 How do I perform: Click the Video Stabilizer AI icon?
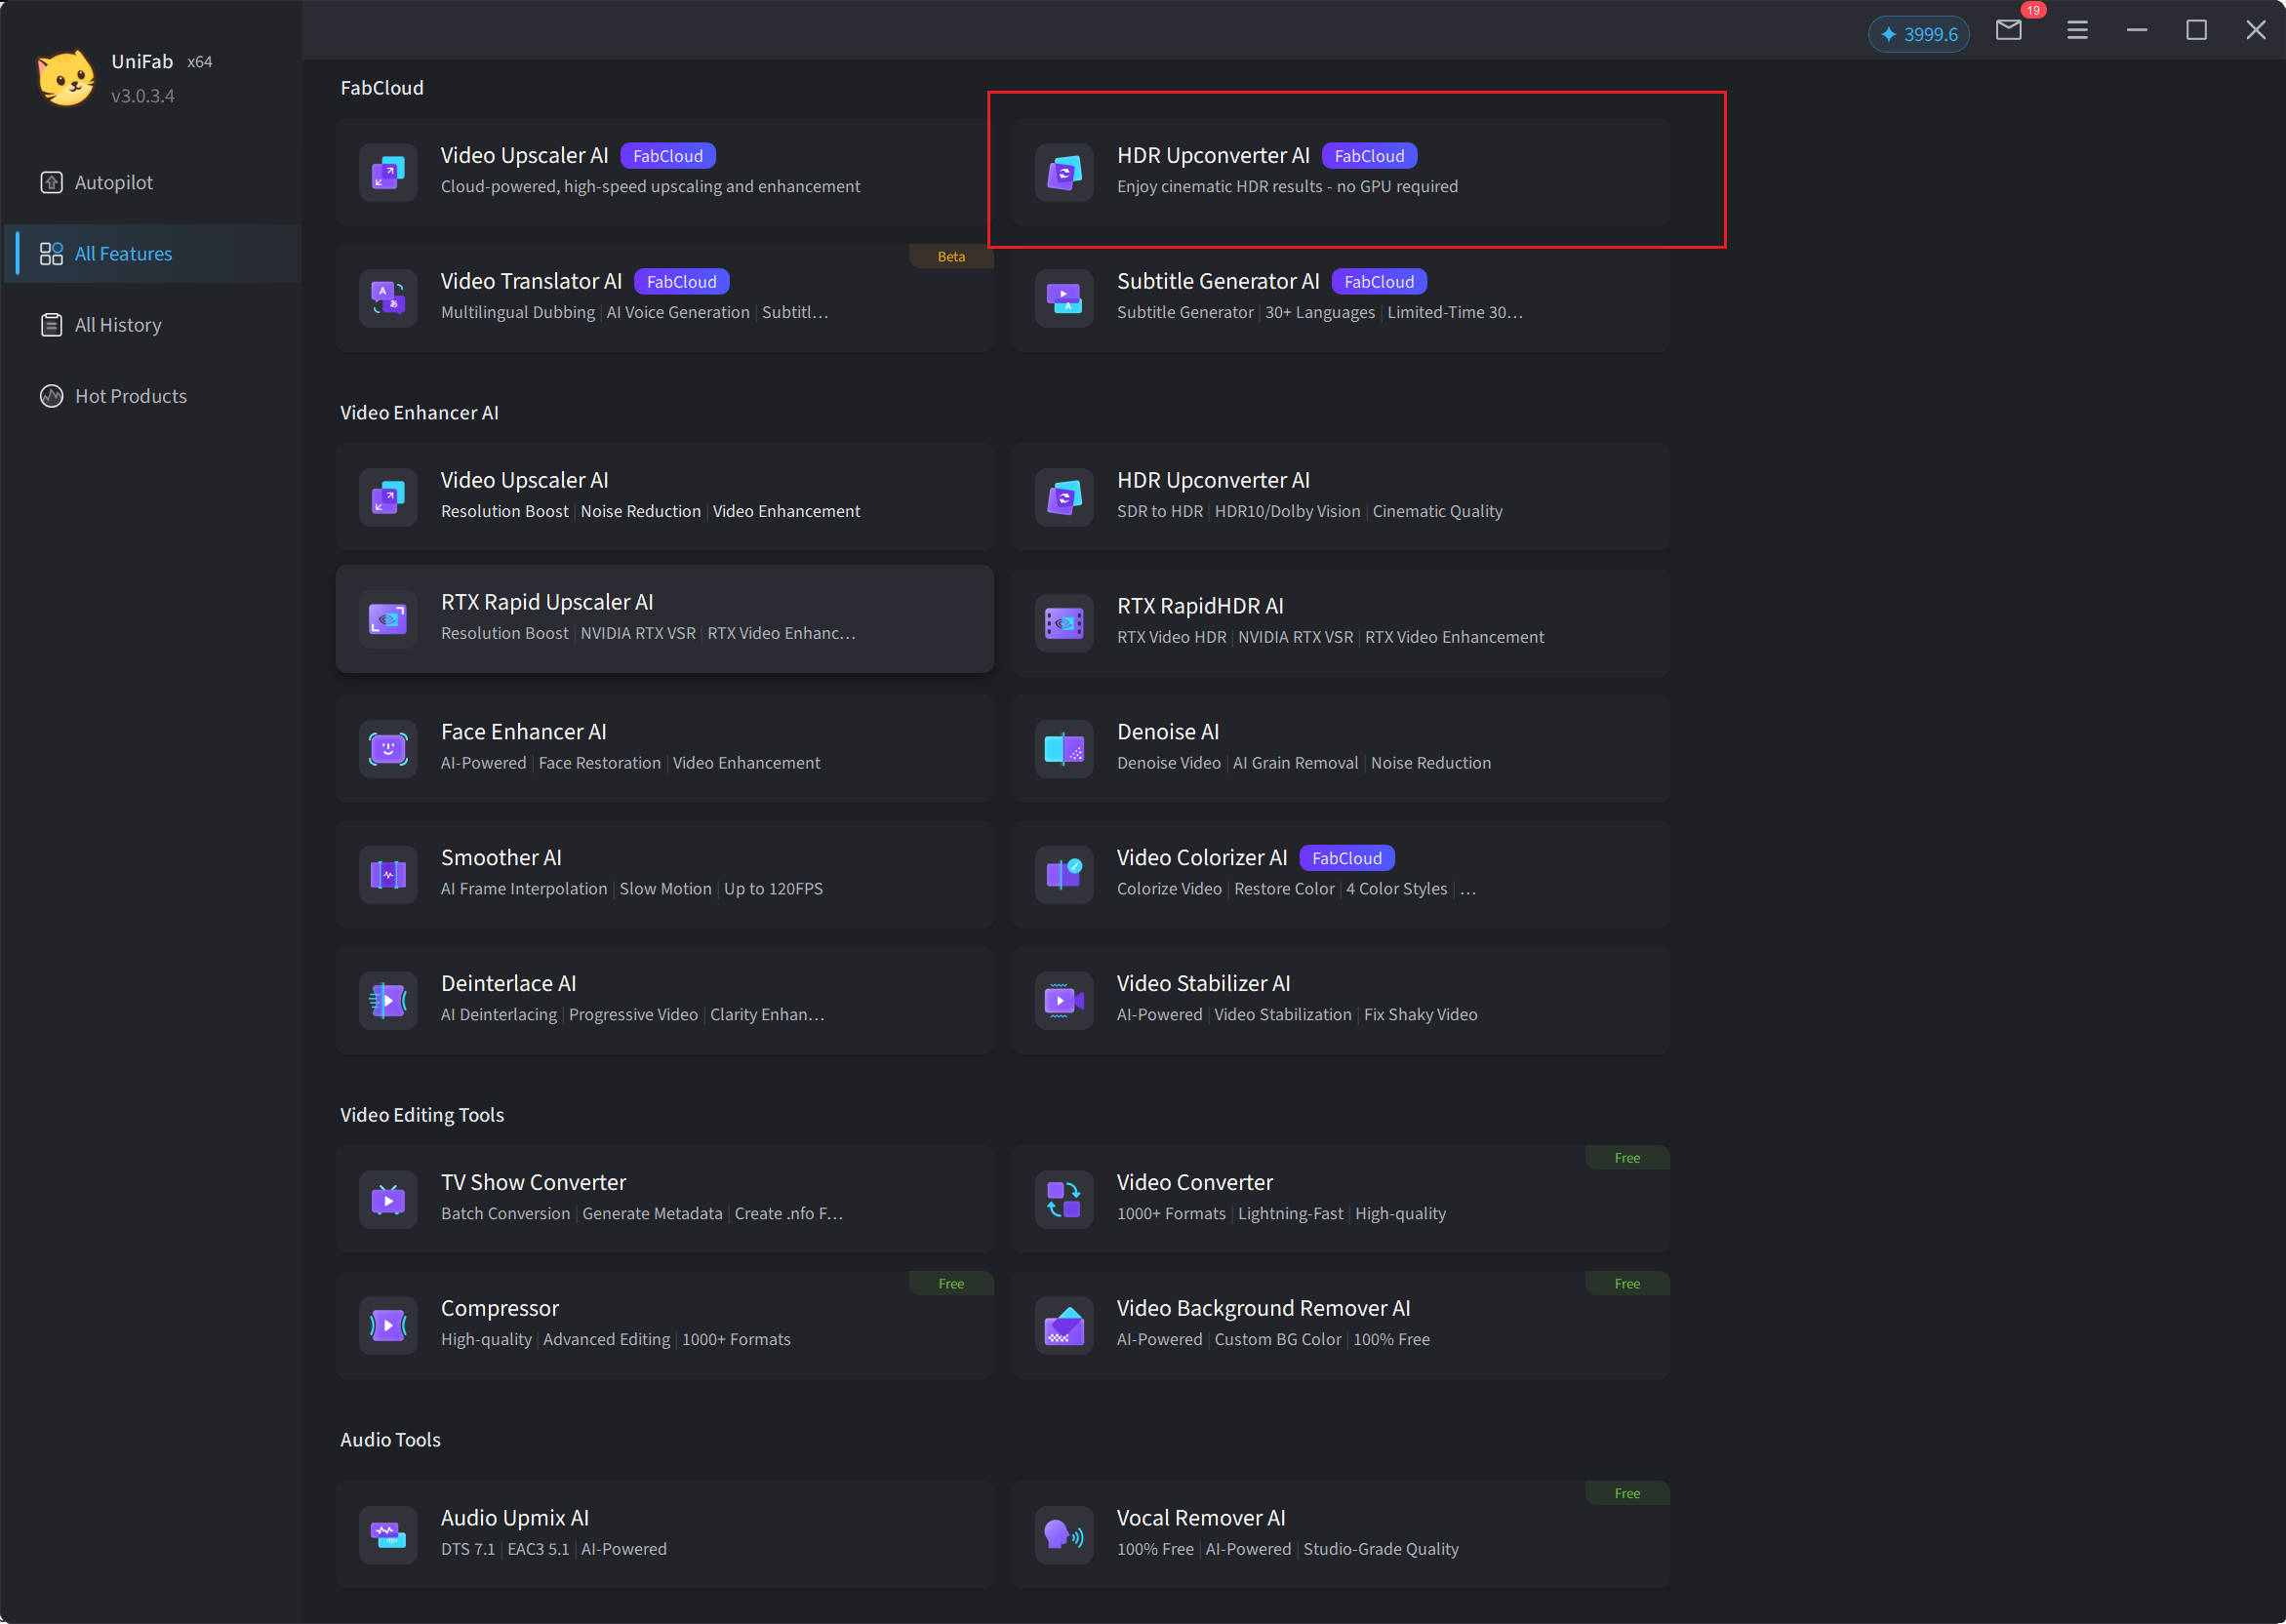(x=1064, y=1000)
